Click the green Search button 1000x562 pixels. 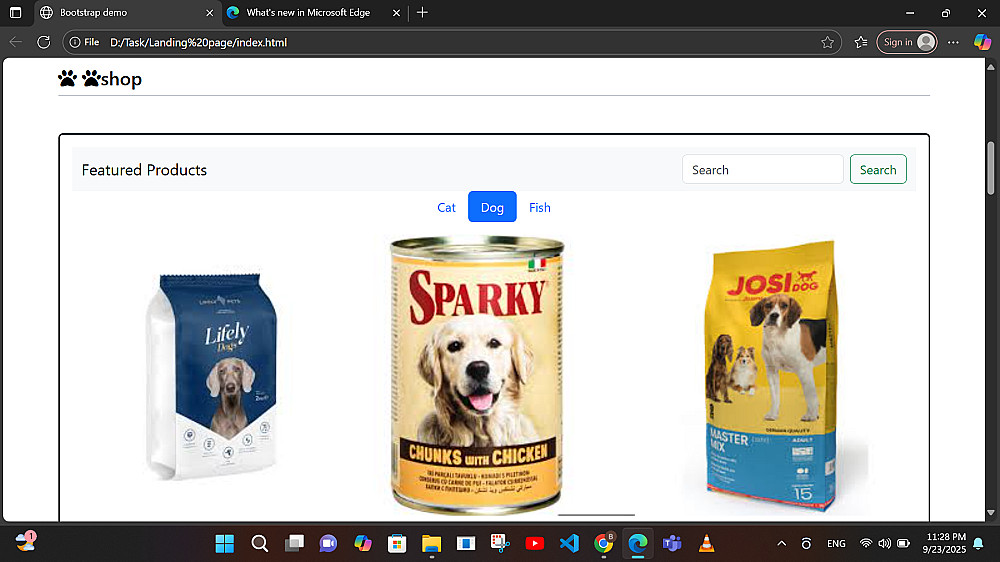click(878, 170)
